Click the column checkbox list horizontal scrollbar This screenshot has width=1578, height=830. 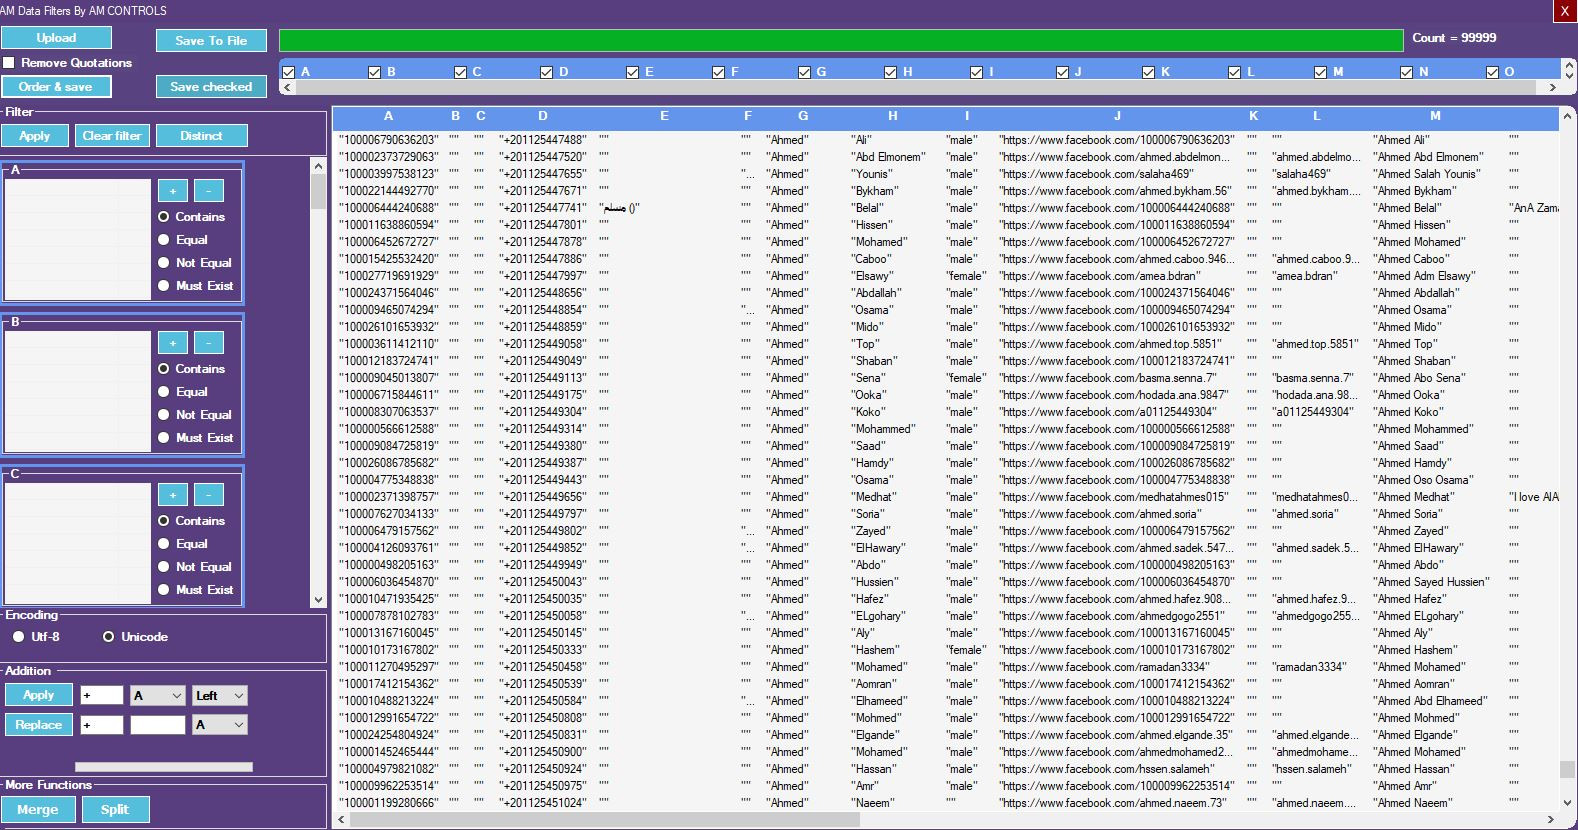tap(919, 88)
